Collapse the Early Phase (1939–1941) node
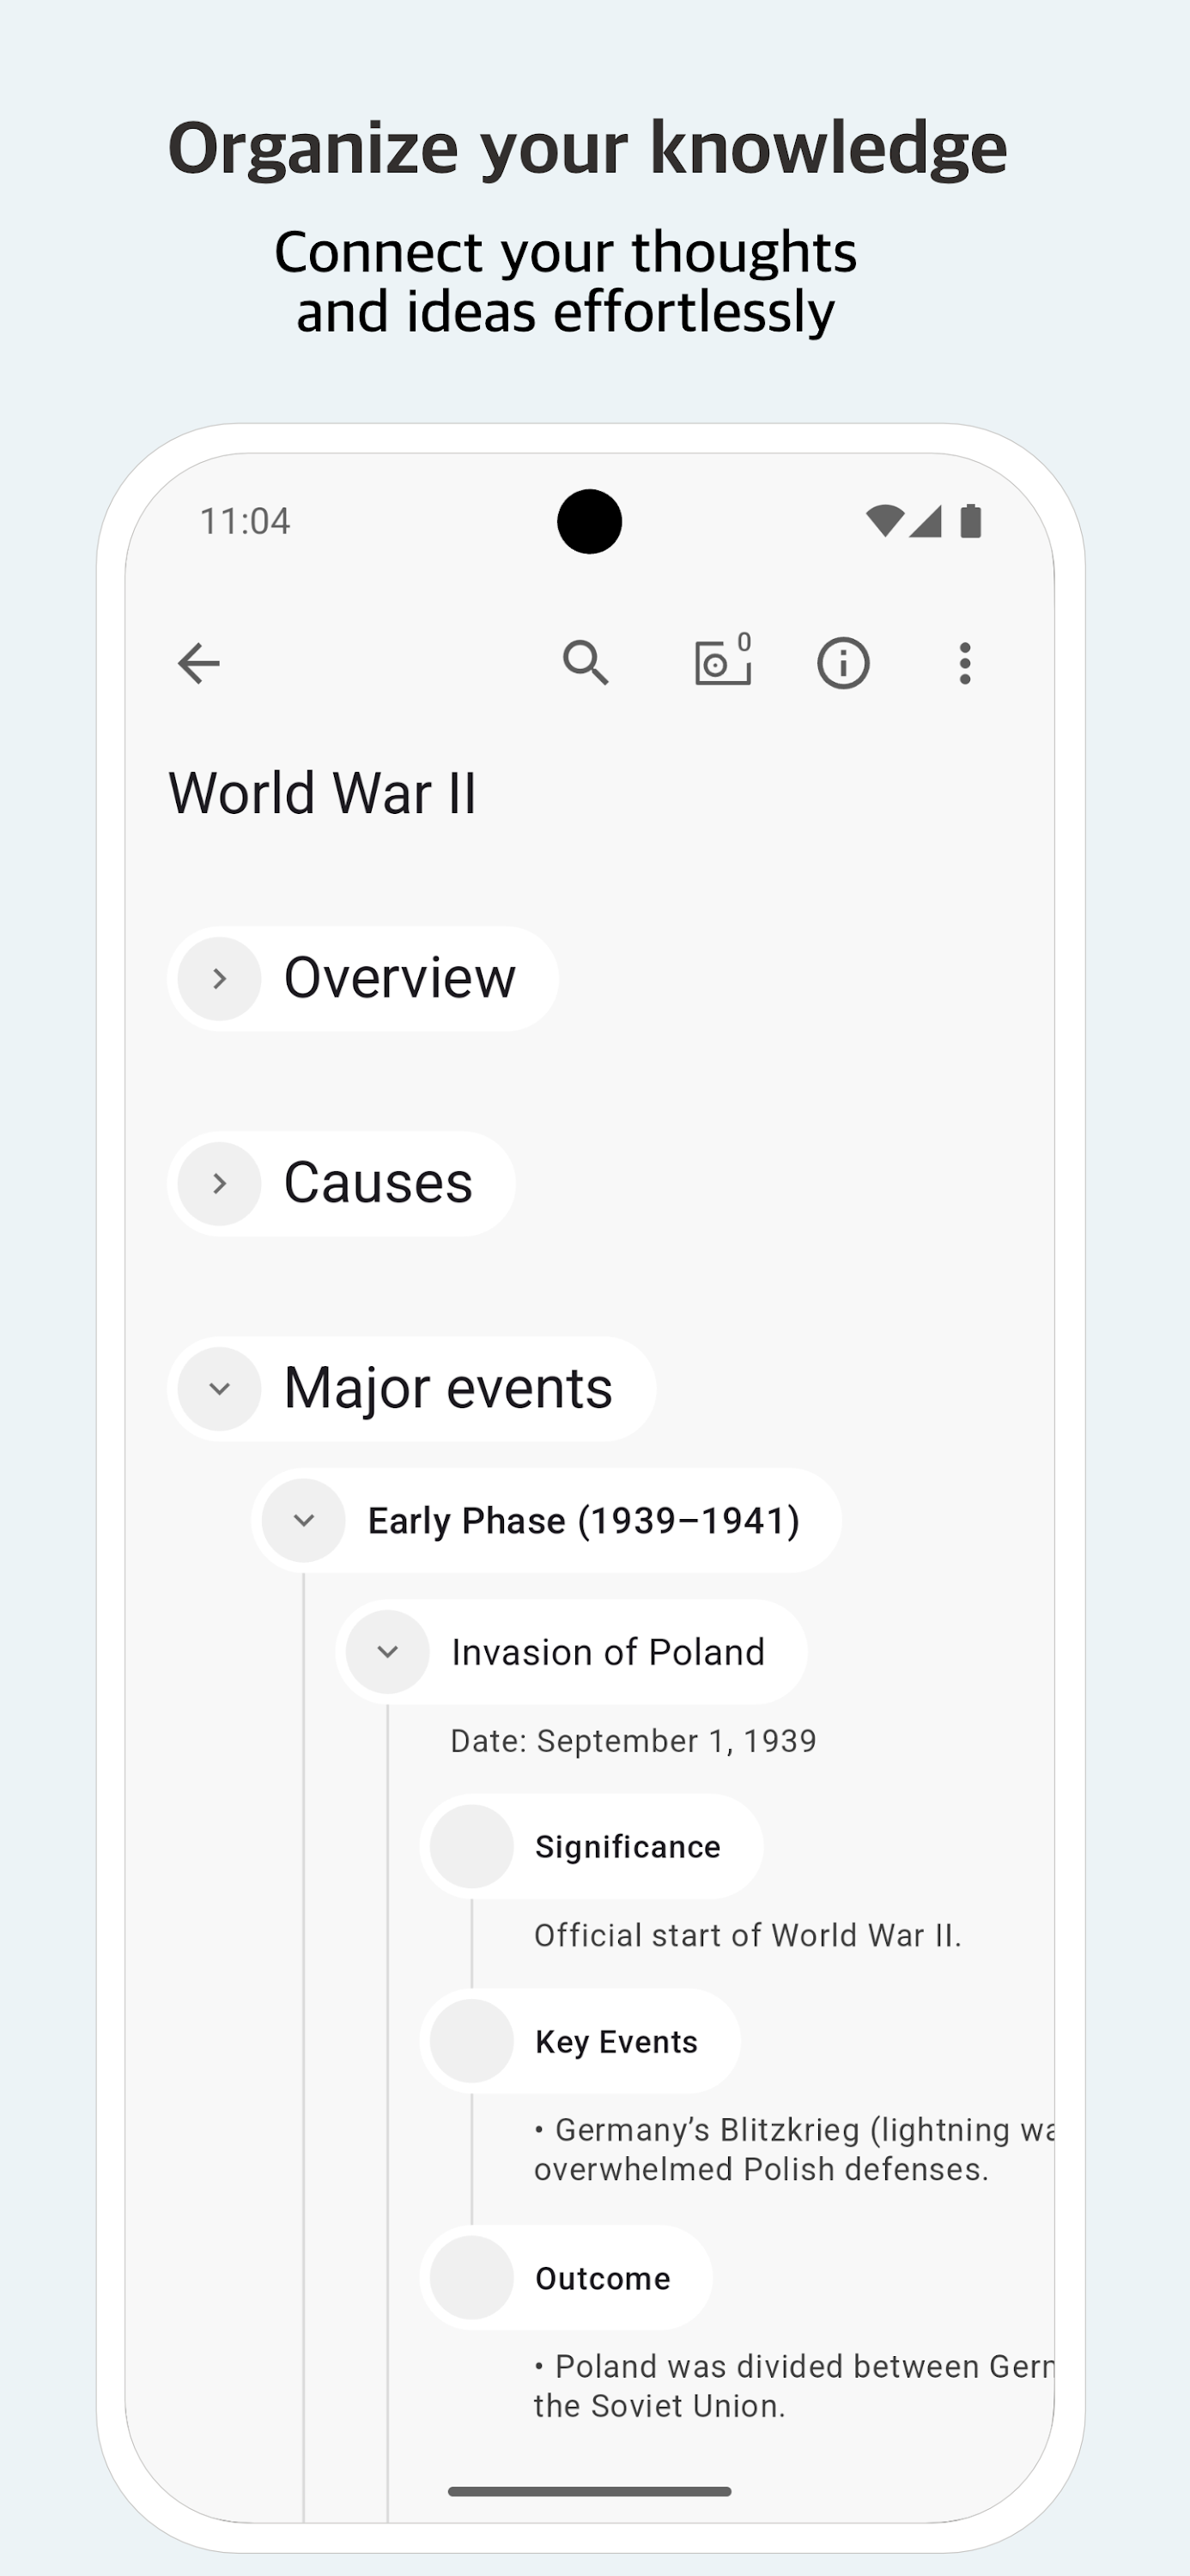Screen dimensions: 1190x2576 click(x=304, y=1521)
